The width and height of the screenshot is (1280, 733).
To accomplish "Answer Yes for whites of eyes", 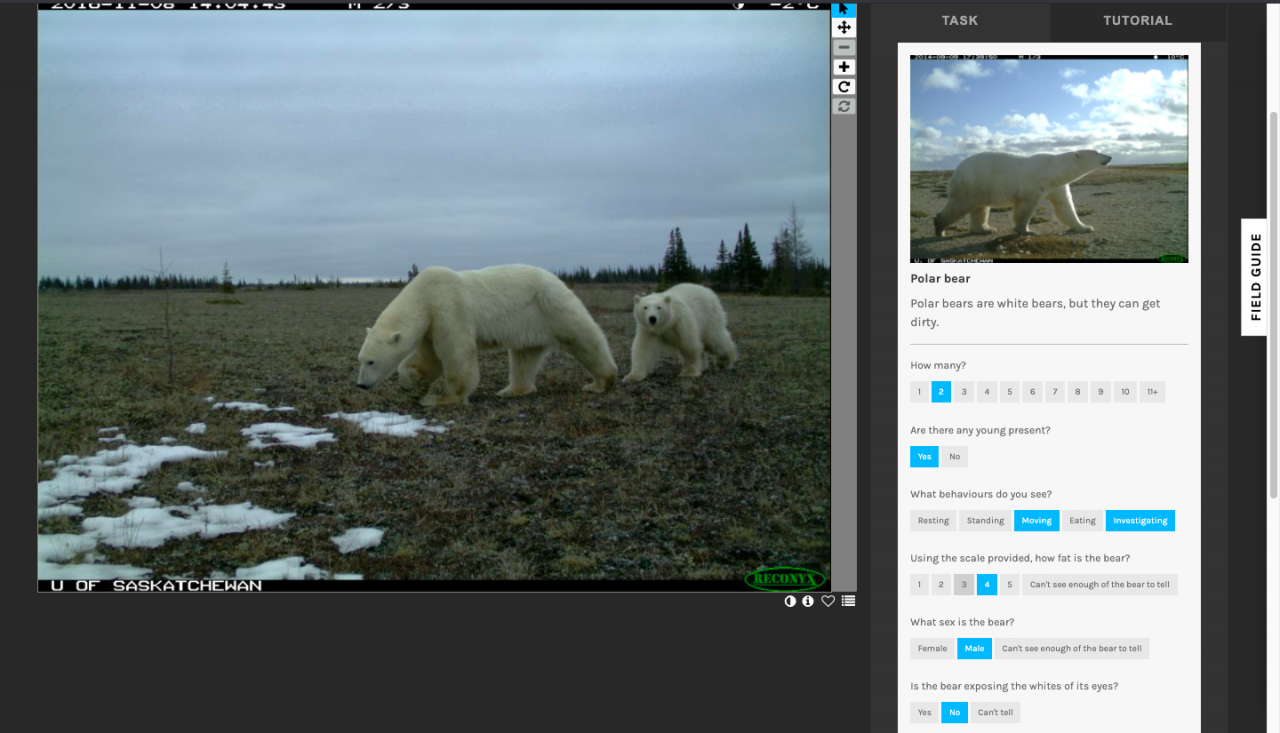I will [924, 713].
